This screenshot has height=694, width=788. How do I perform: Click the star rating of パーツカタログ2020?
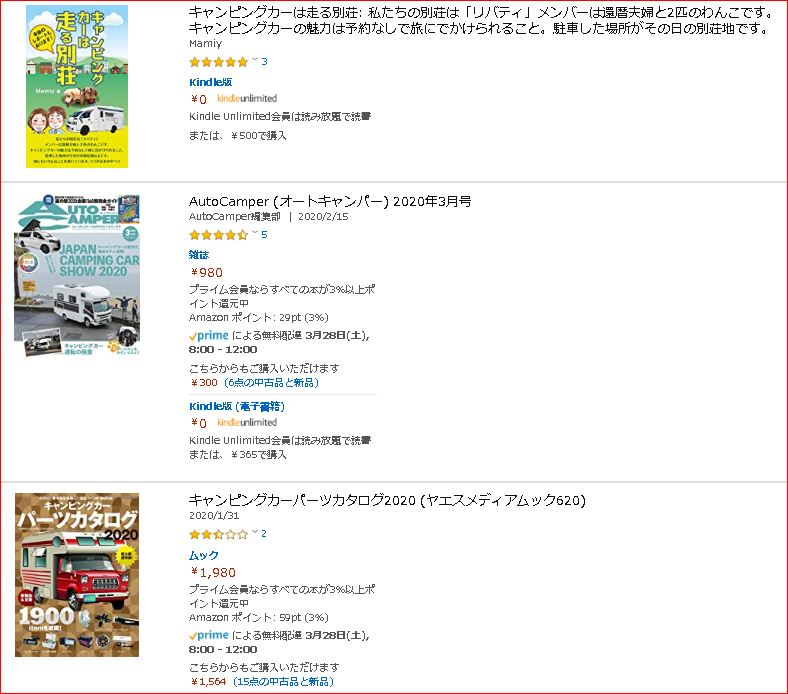click(x=219, y=534)
